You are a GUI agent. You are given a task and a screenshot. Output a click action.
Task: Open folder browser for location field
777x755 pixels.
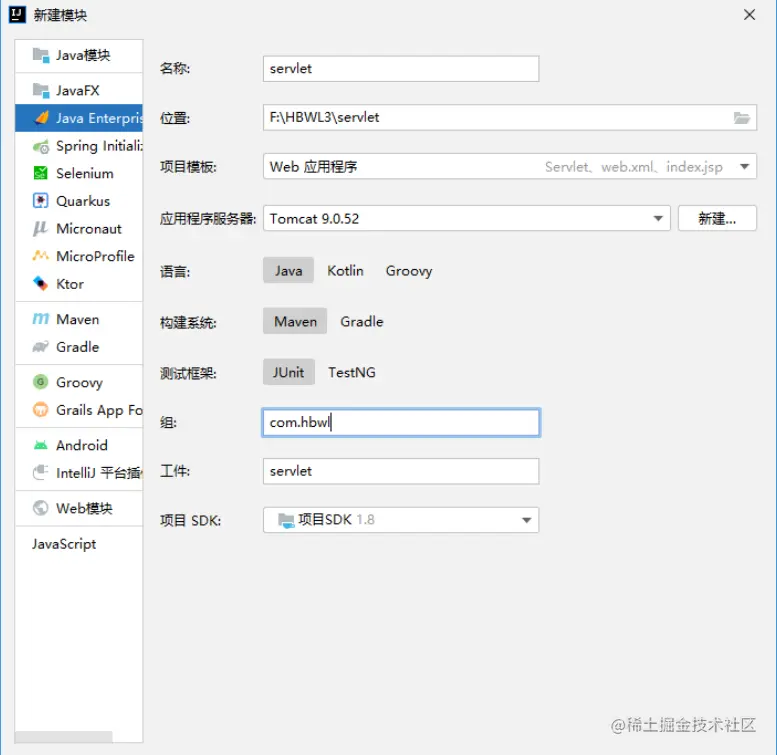tap(741, 118)
